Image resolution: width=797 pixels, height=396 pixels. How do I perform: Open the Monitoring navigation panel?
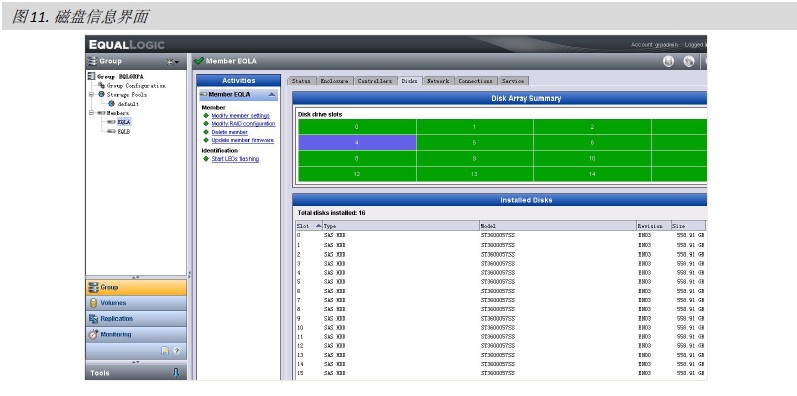coord(136,334)
